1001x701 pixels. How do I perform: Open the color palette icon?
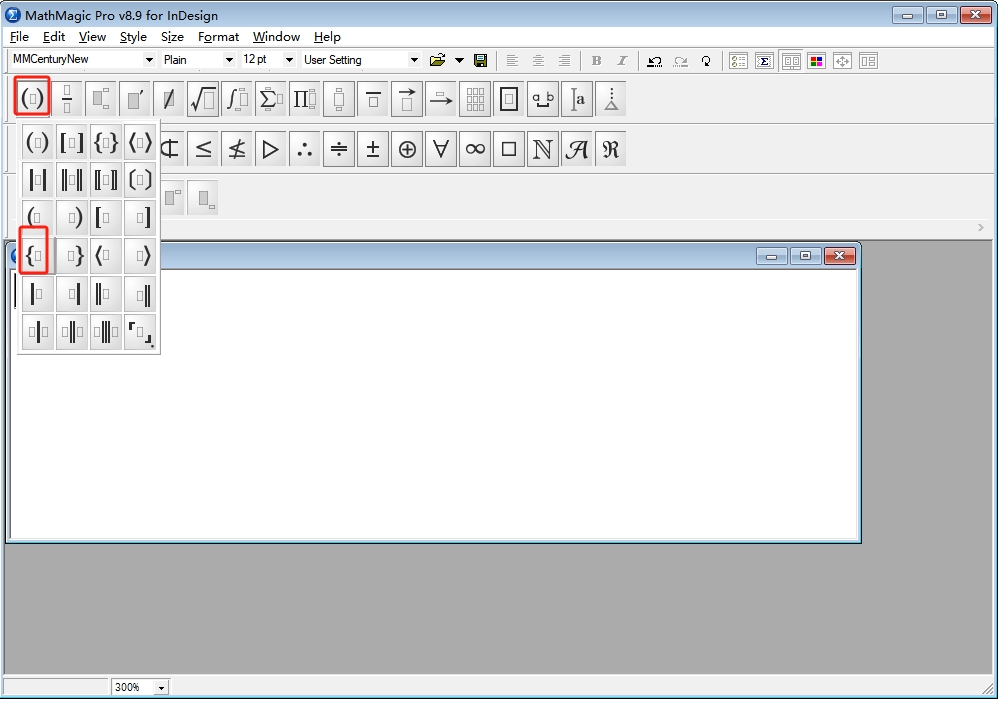point(816,60)
